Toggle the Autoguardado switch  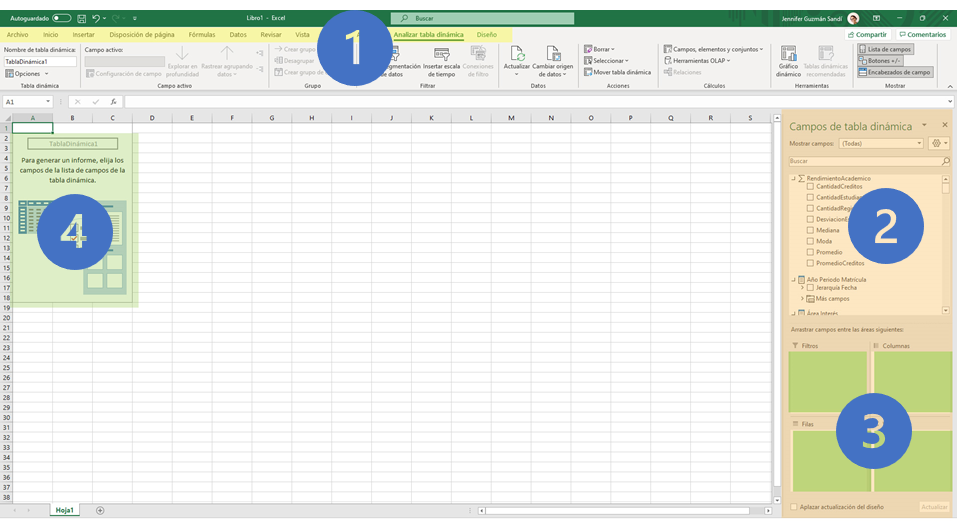click(x=61, y=18)
